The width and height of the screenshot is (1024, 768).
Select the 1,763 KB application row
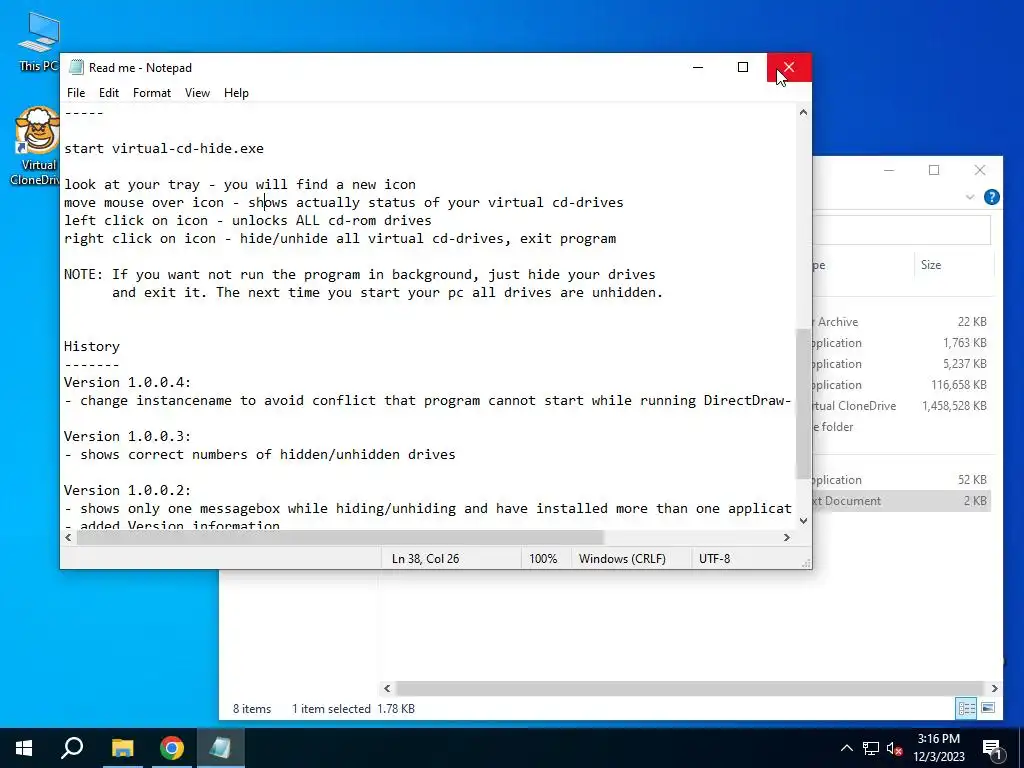tap(902, 343)
